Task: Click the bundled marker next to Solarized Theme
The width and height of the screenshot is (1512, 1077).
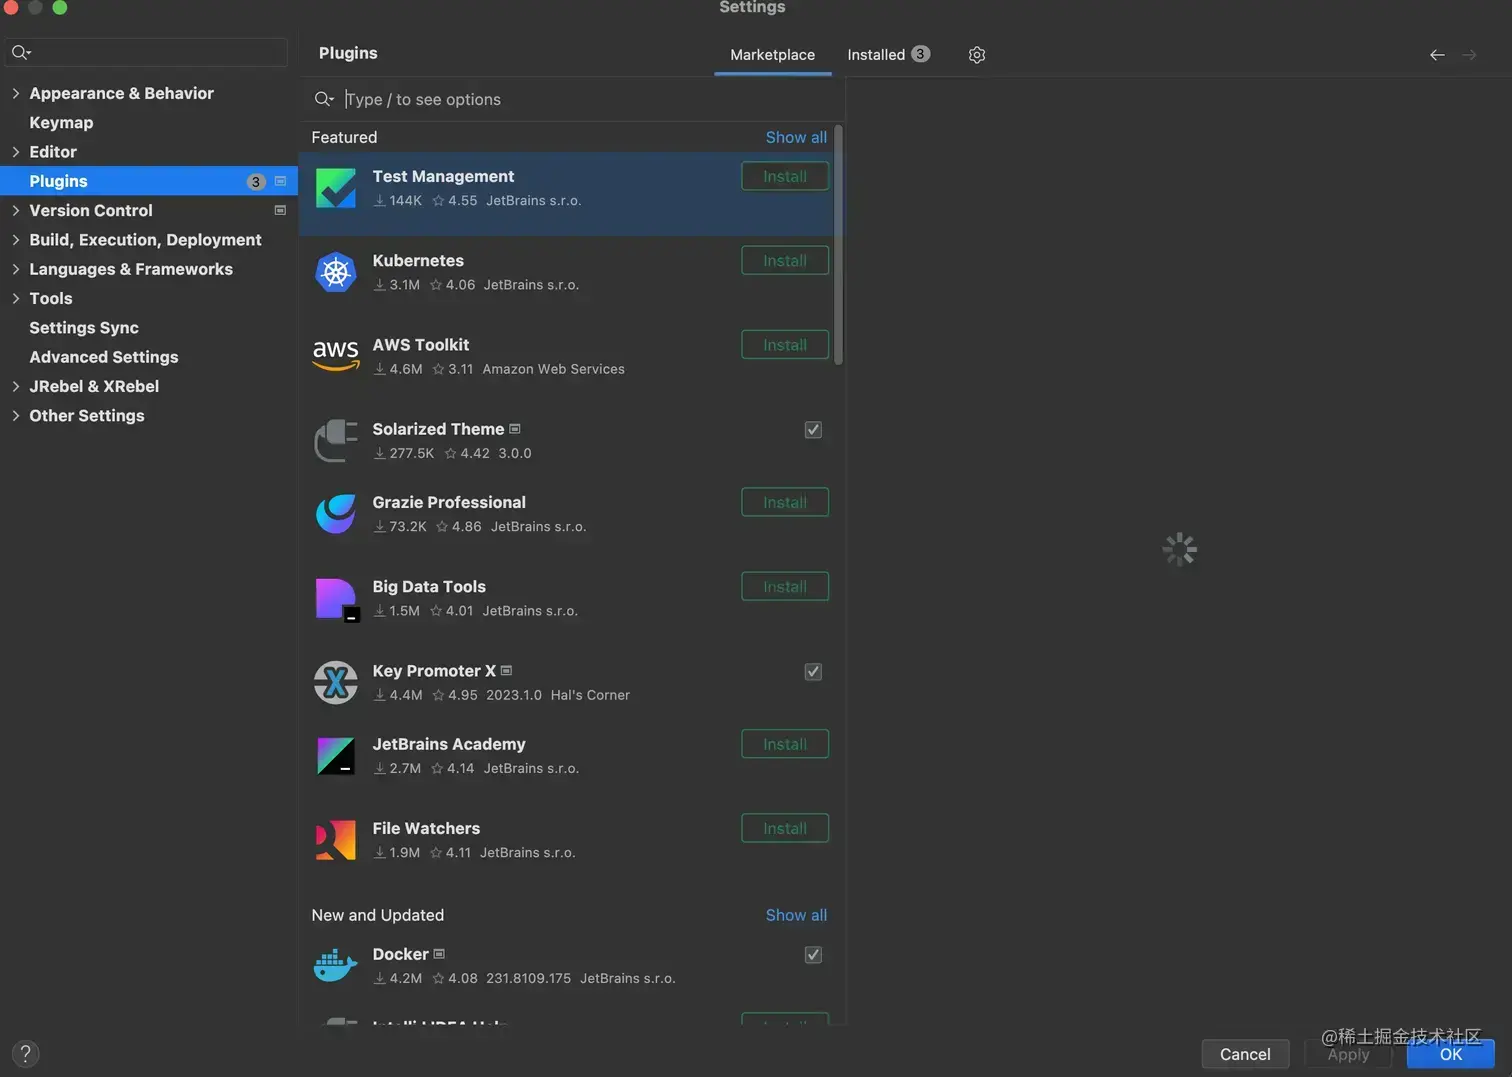Action: [x=515, y=429]
